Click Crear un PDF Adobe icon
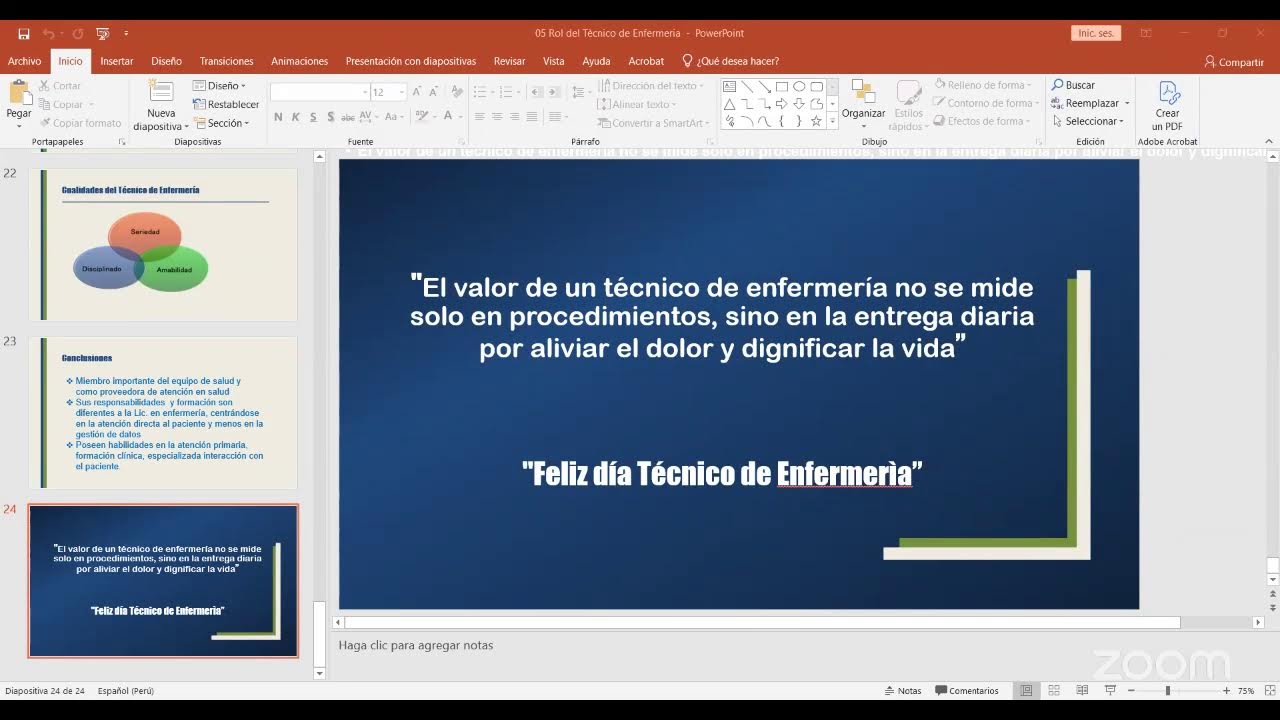1280x720 pixels. (x=1168, y=93)
